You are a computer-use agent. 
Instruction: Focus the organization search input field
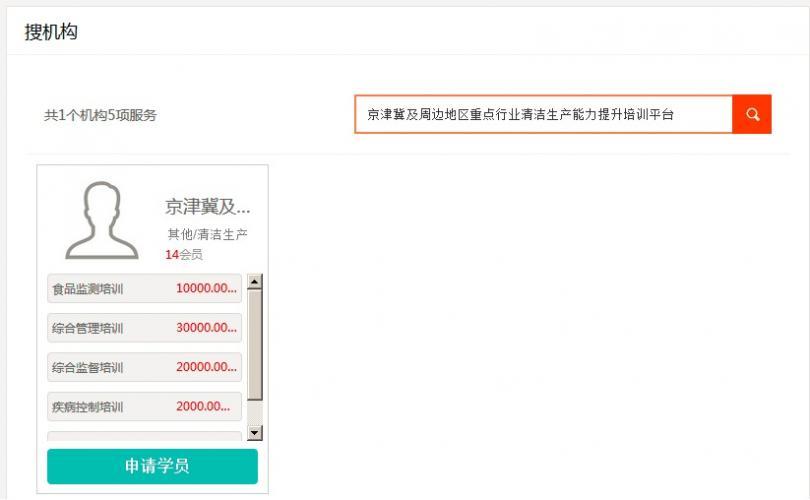(x=543, y=114)
